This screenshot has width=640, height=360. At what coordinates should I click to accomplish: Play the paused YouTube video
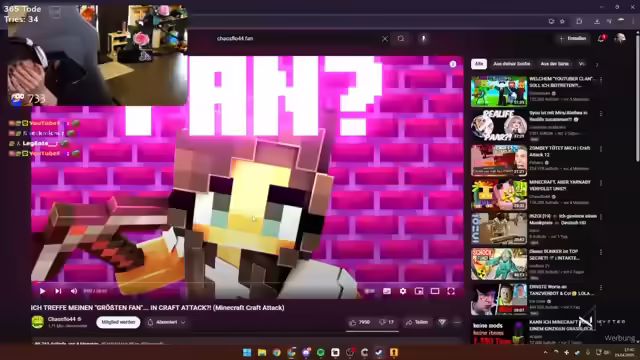(42, 291)
